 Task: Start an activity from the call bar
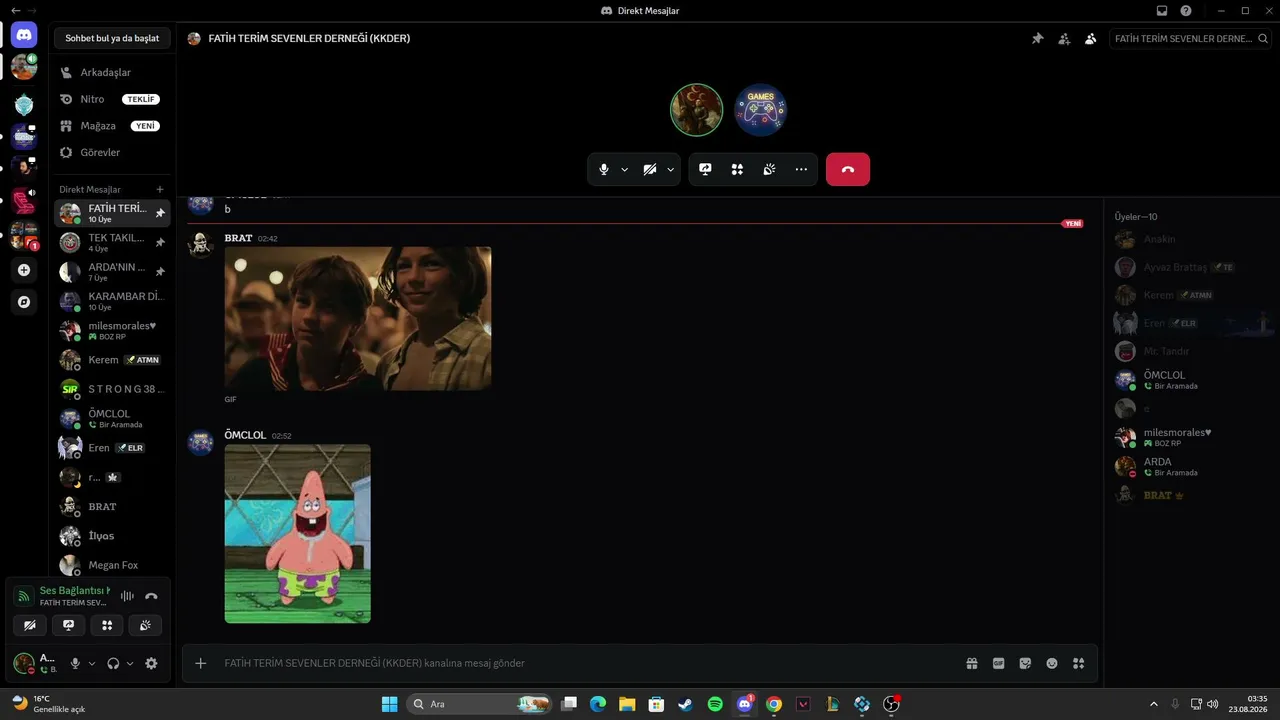[737, 169]
